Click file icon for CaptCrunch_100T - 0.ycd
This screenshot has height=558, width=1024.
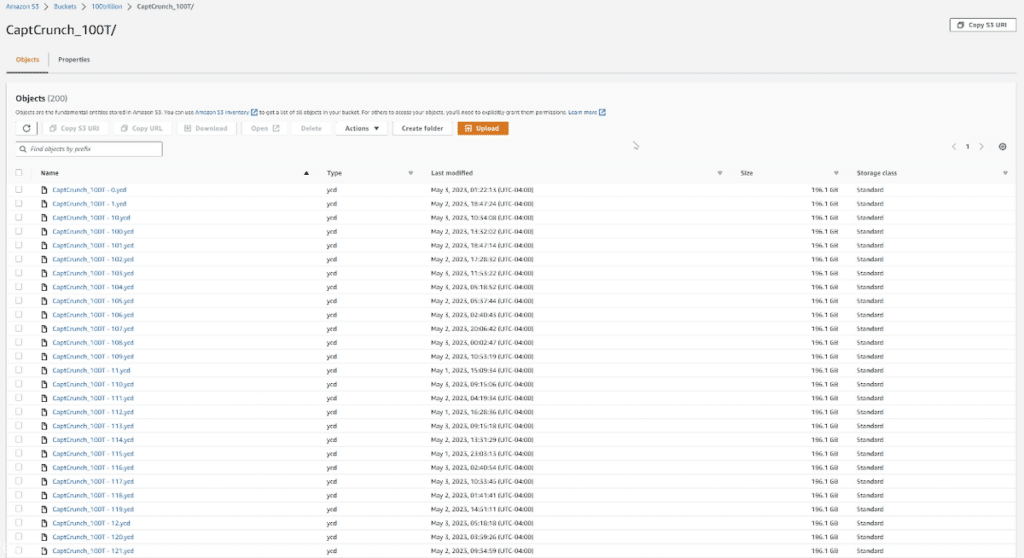44,189
